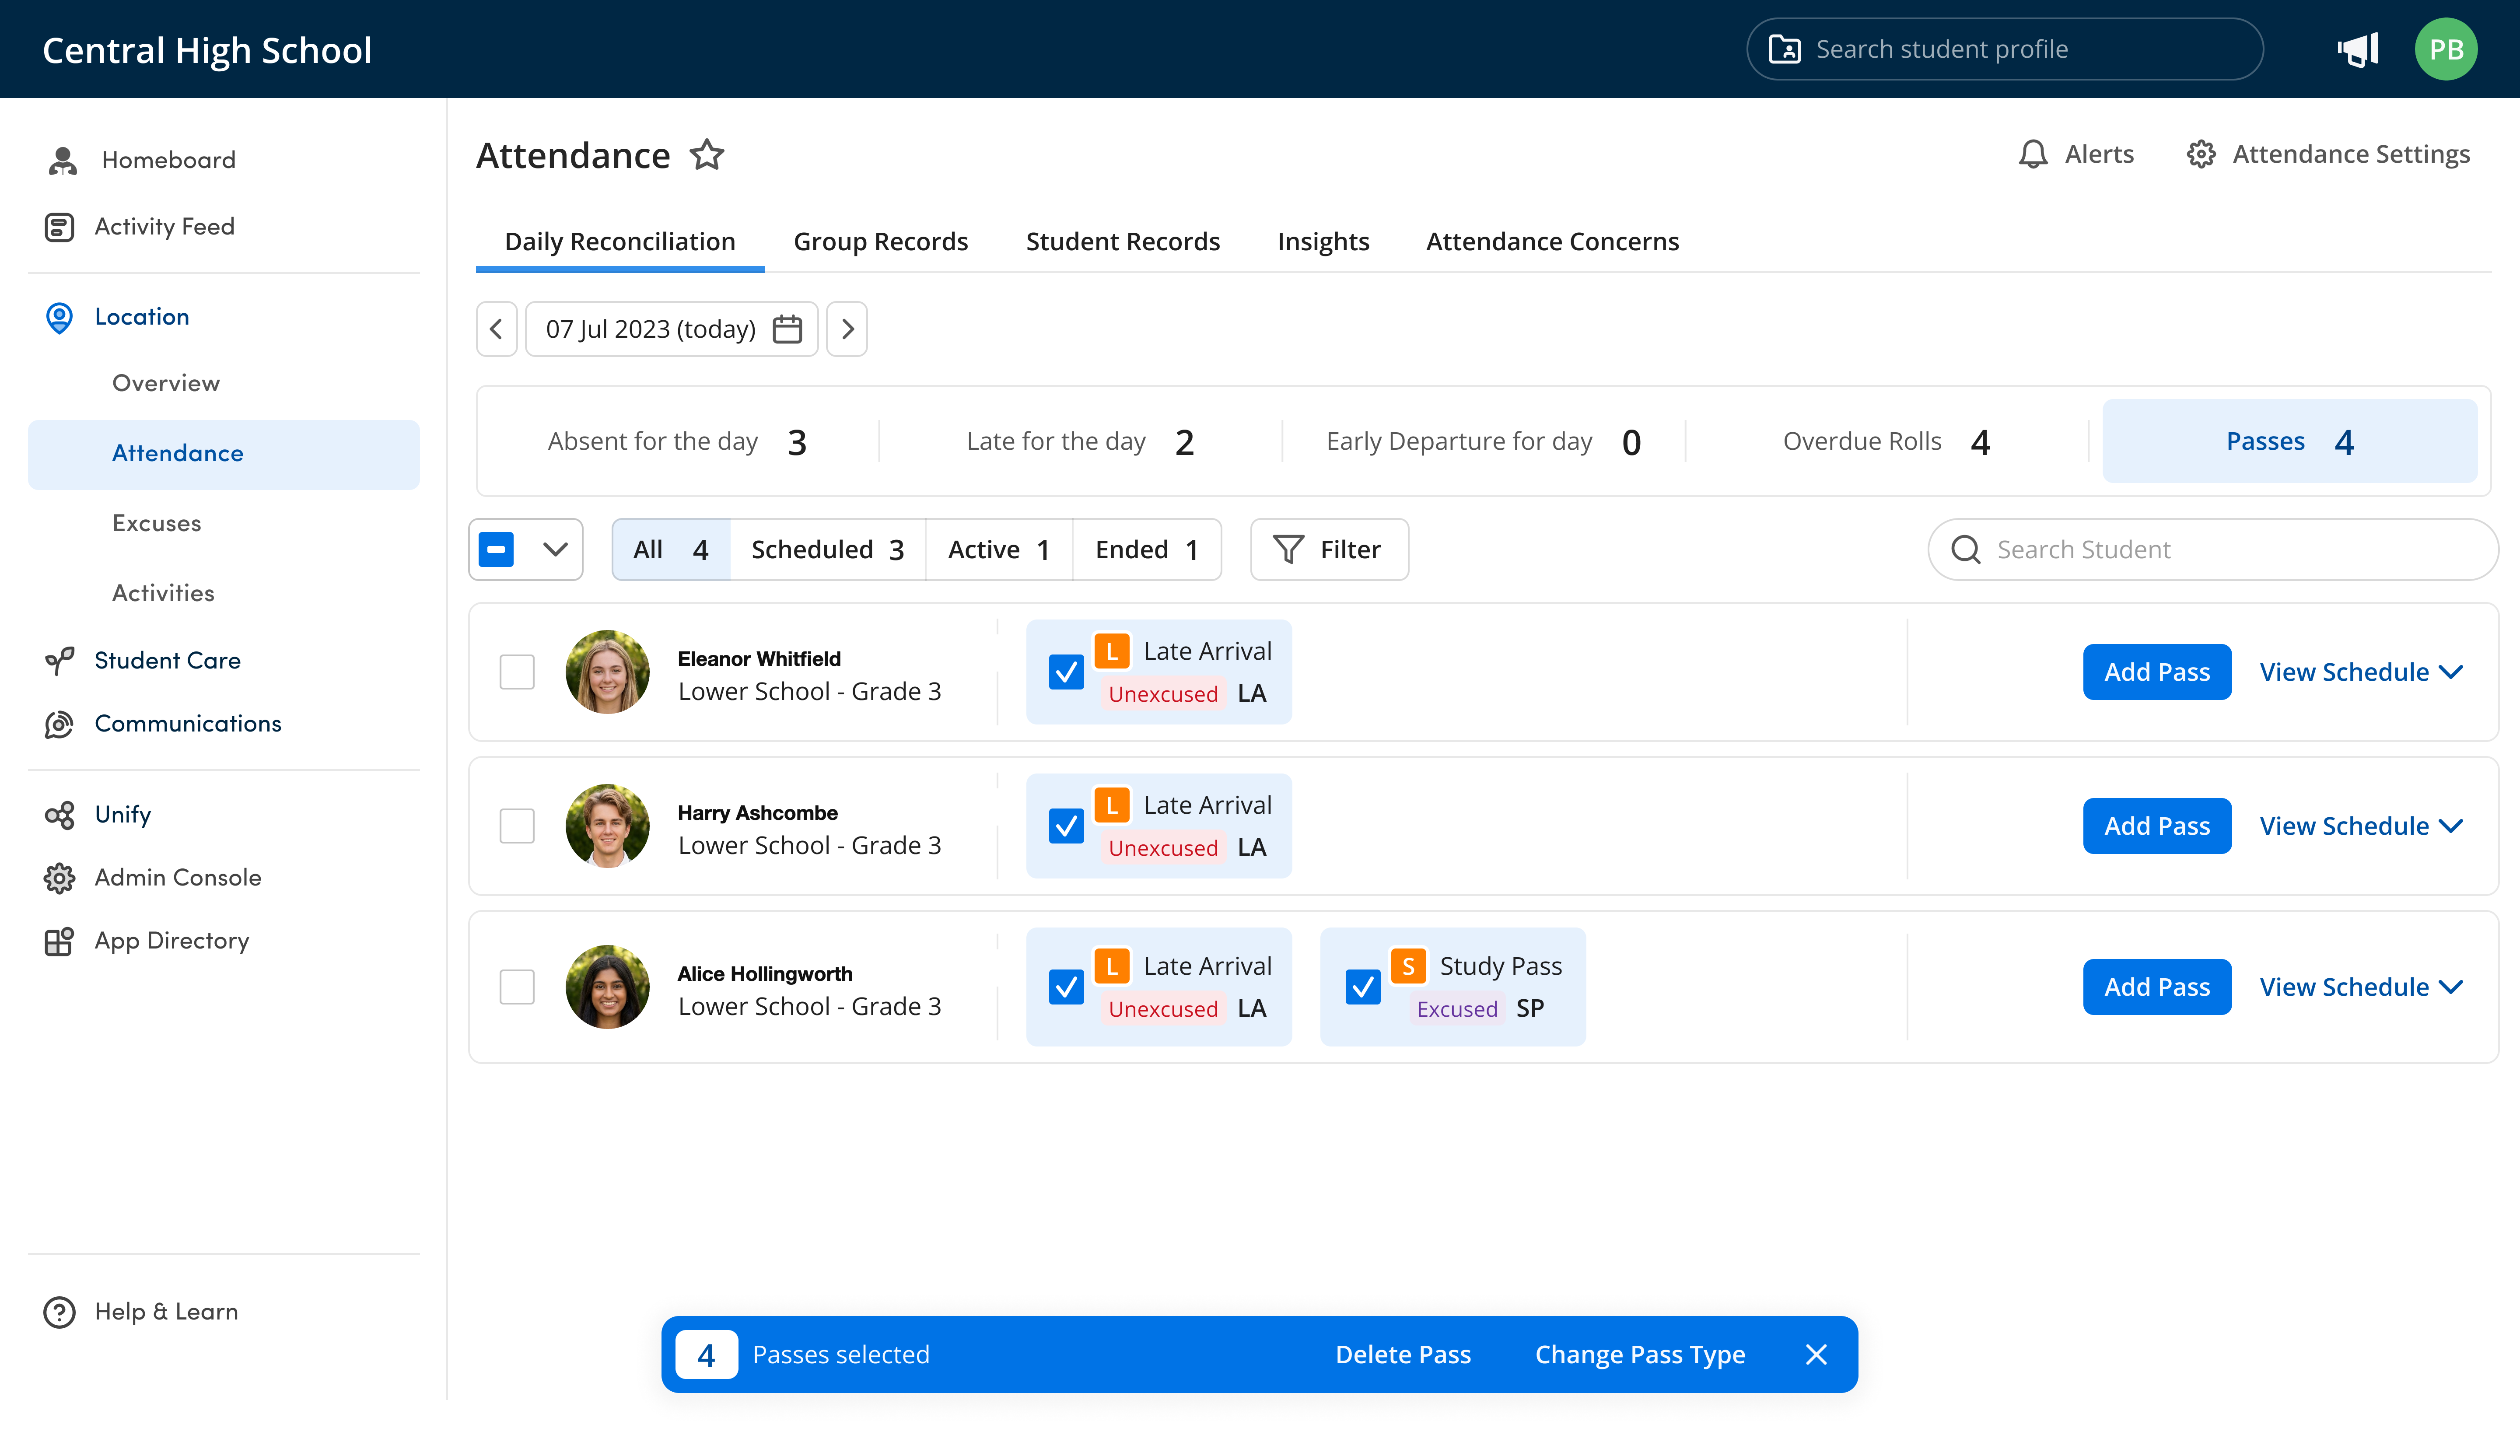
Task: Toggle the select-all passes checkbox
Action: pos(496,550)
